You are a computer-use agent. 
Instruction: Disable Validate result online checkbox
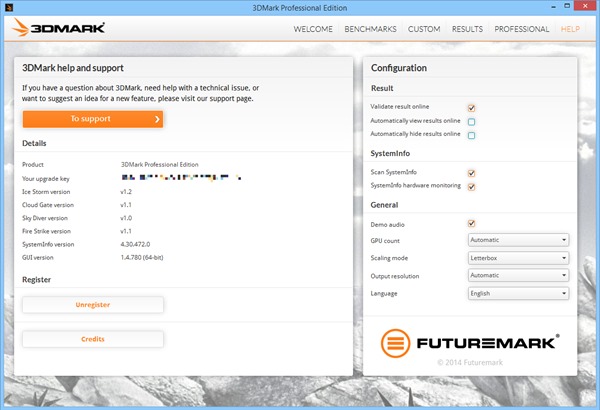(471, 108)
